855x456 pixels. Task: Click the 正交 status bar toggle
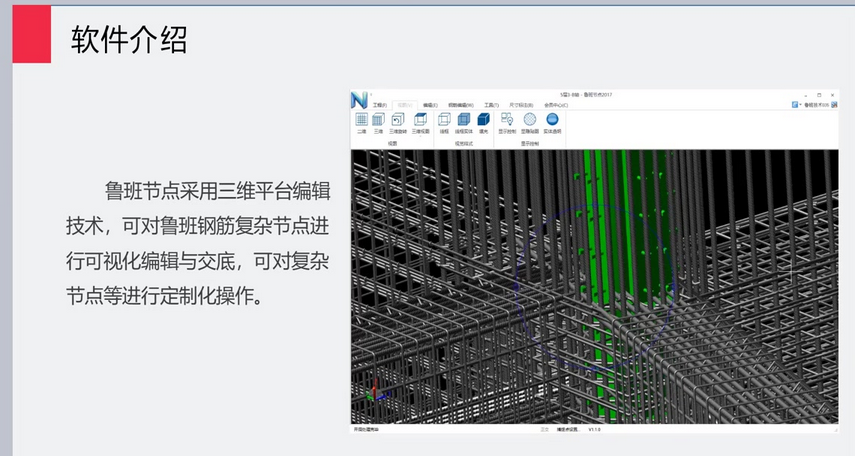pos(544,430)
